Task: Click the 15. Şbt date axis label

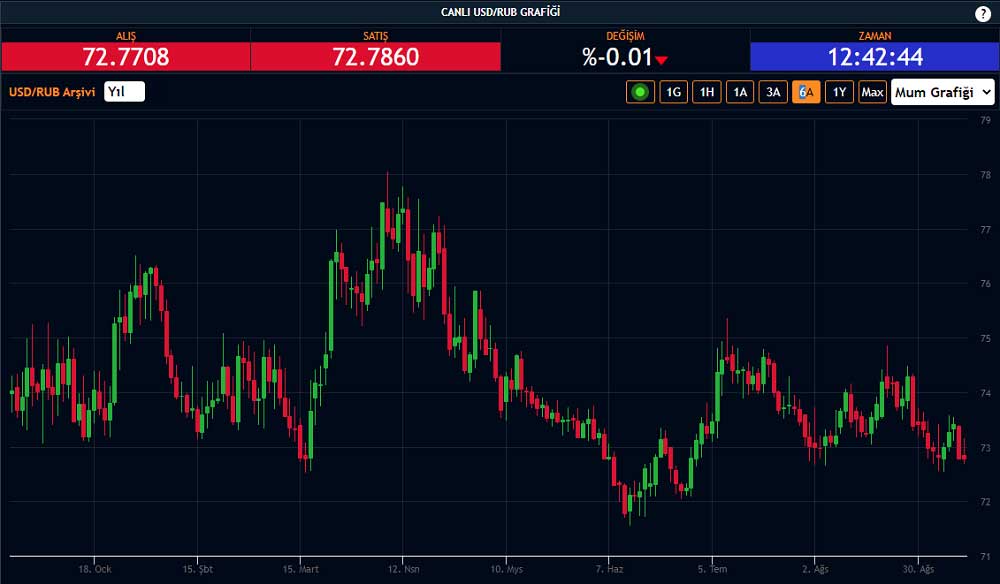Action: pos(198,569)
